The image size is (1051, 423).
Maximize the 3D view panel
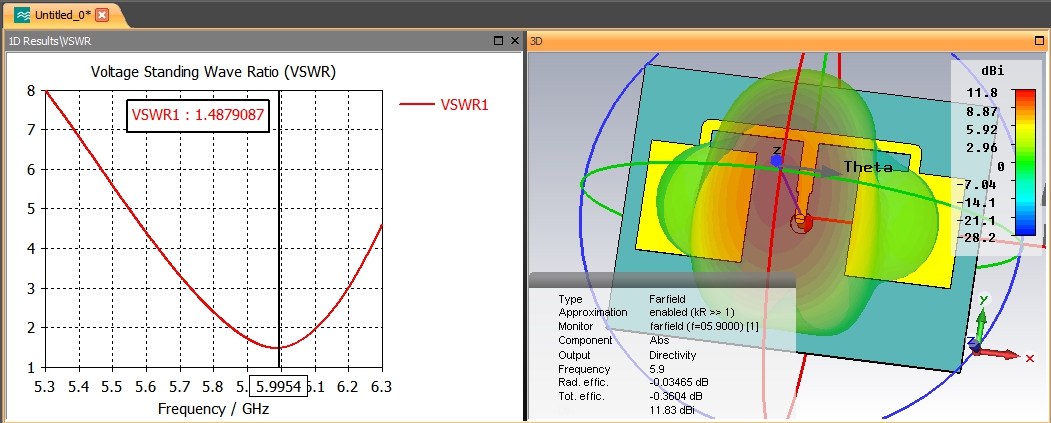(x=1040, y=41)
